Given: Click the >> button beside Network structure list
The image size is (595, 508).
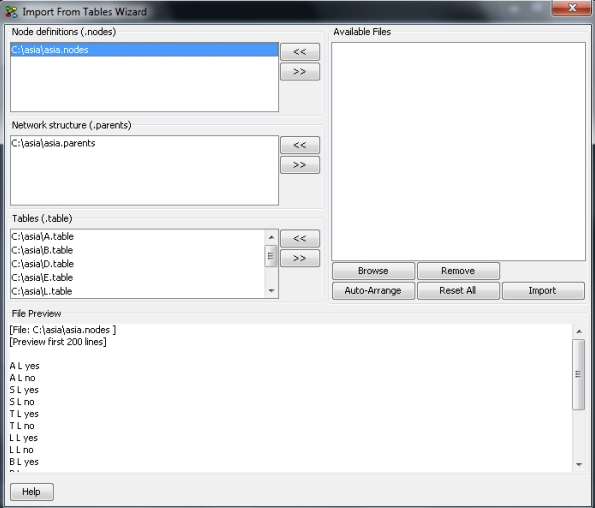Looking at the screenshot, I should [300, 165].
